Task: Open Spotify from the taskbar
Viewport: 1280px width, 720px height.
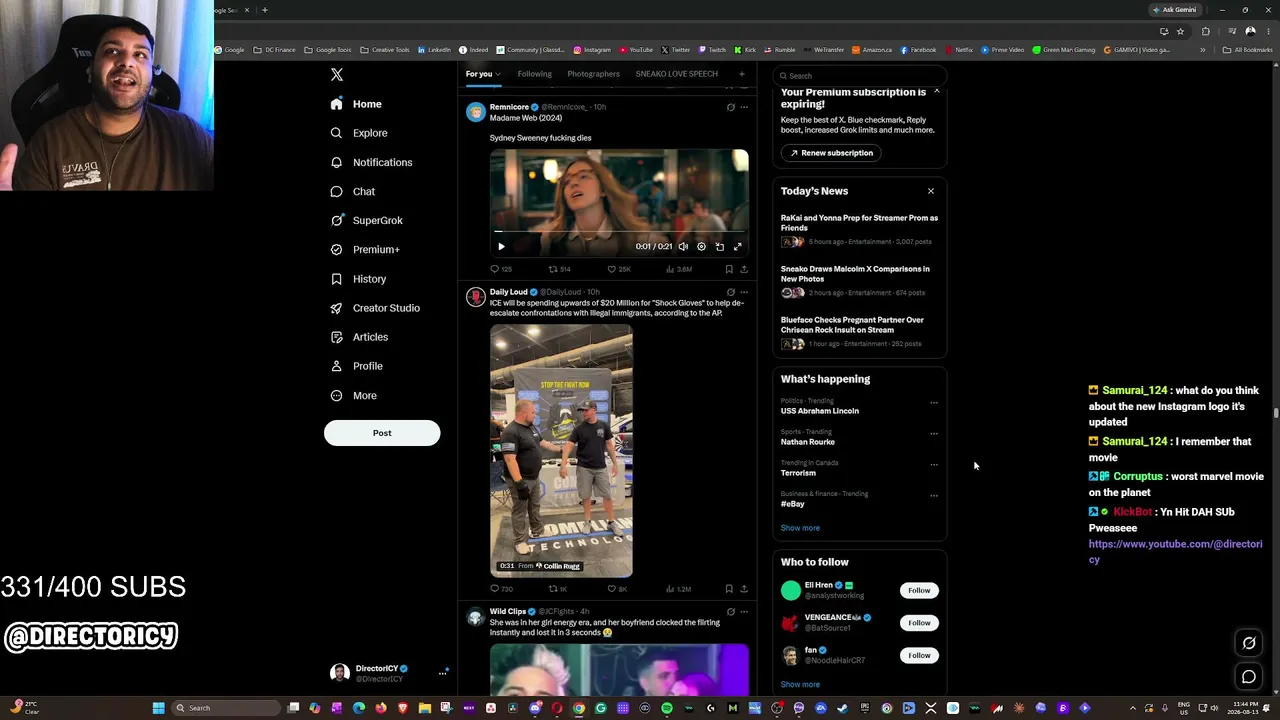Action: [x=667, y=708]
